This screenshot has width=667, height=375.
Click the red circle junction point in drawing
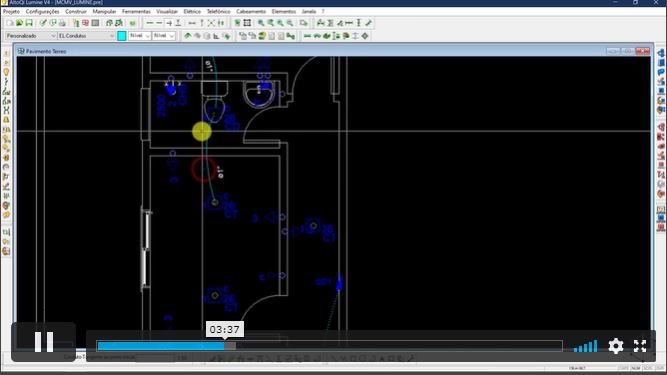203,170
